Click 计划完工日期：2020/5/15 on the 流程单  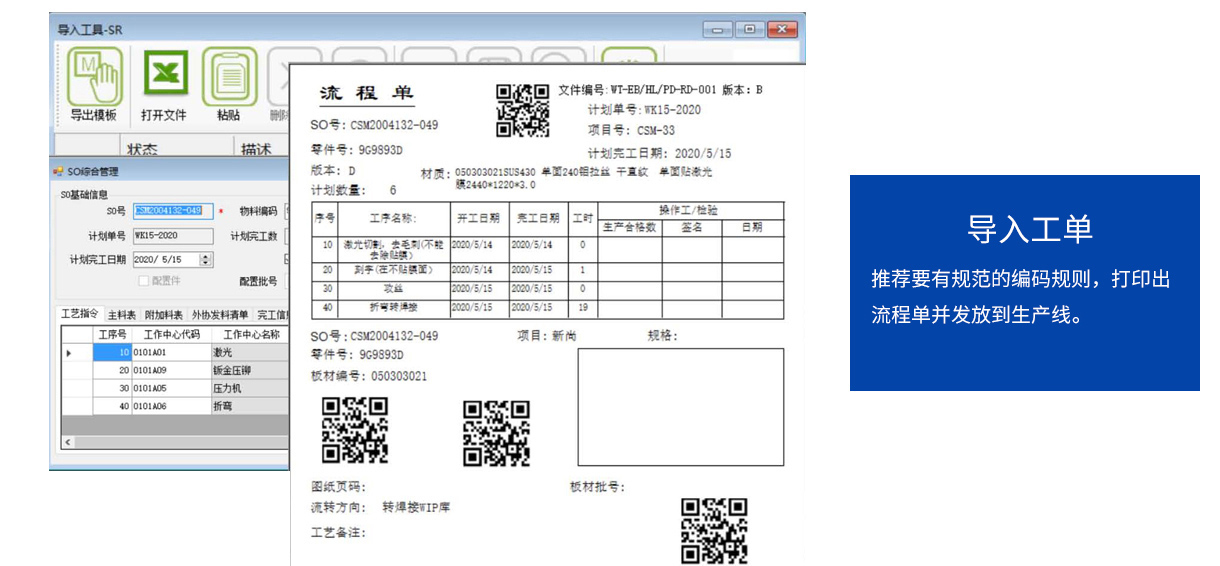pos(659,153)
